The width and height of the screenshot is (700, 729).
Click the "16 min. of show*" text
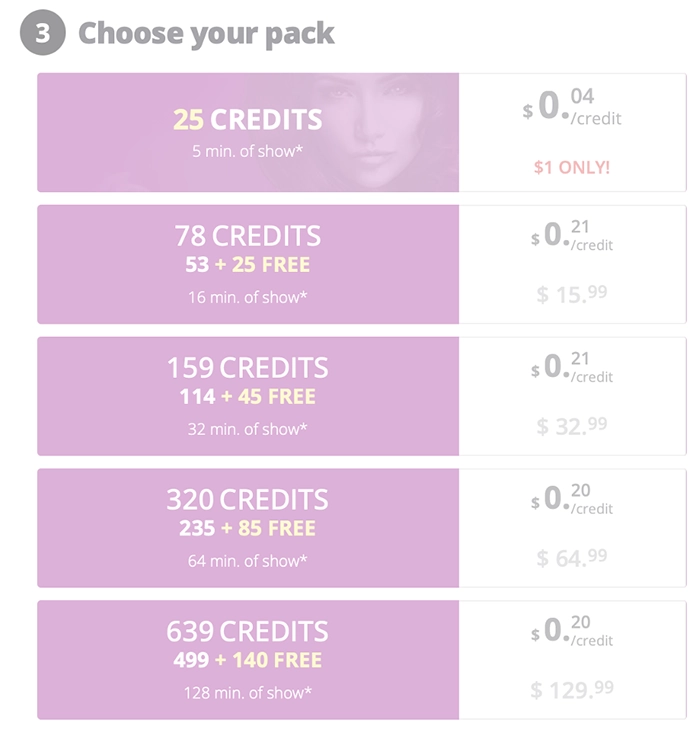point(247,297)
